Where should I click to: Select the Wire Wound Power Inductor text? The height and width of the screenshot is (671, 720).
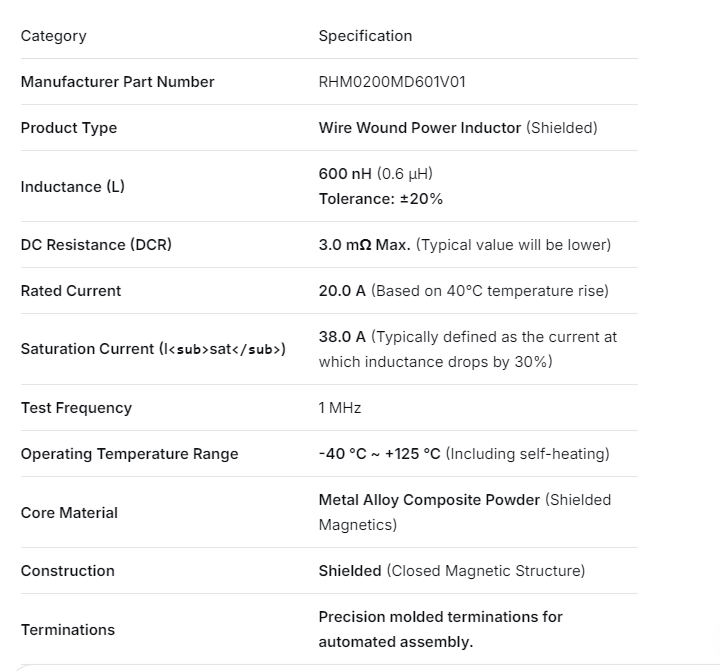coord(420,128)
